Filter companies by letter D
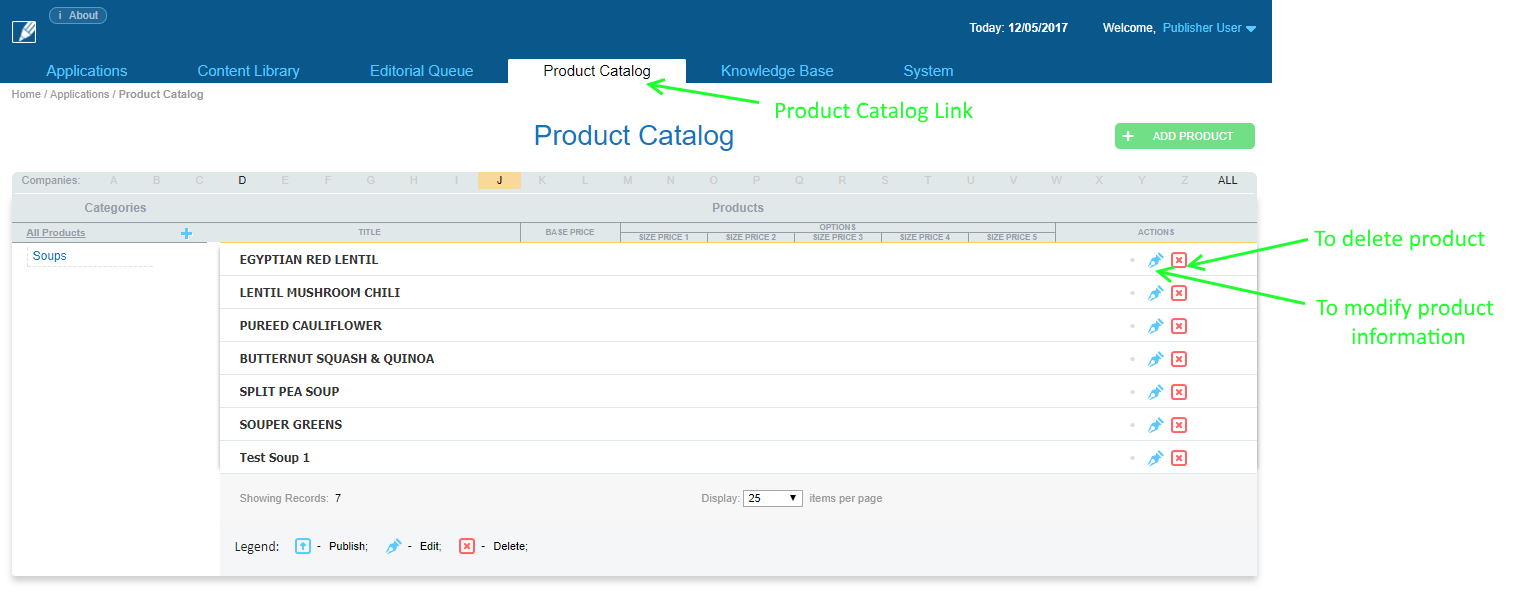Viewport: 1517px width, 599px height. point(242,181)
